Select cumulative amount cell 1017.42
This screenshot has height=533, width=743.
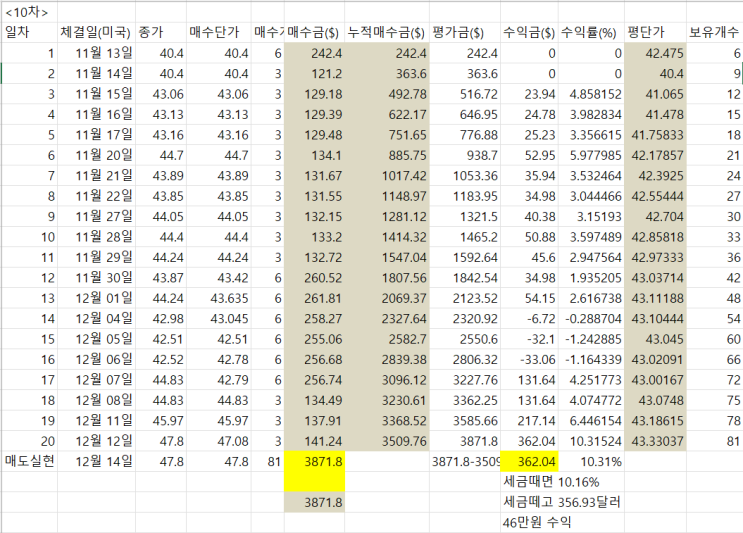pos(387,176)
